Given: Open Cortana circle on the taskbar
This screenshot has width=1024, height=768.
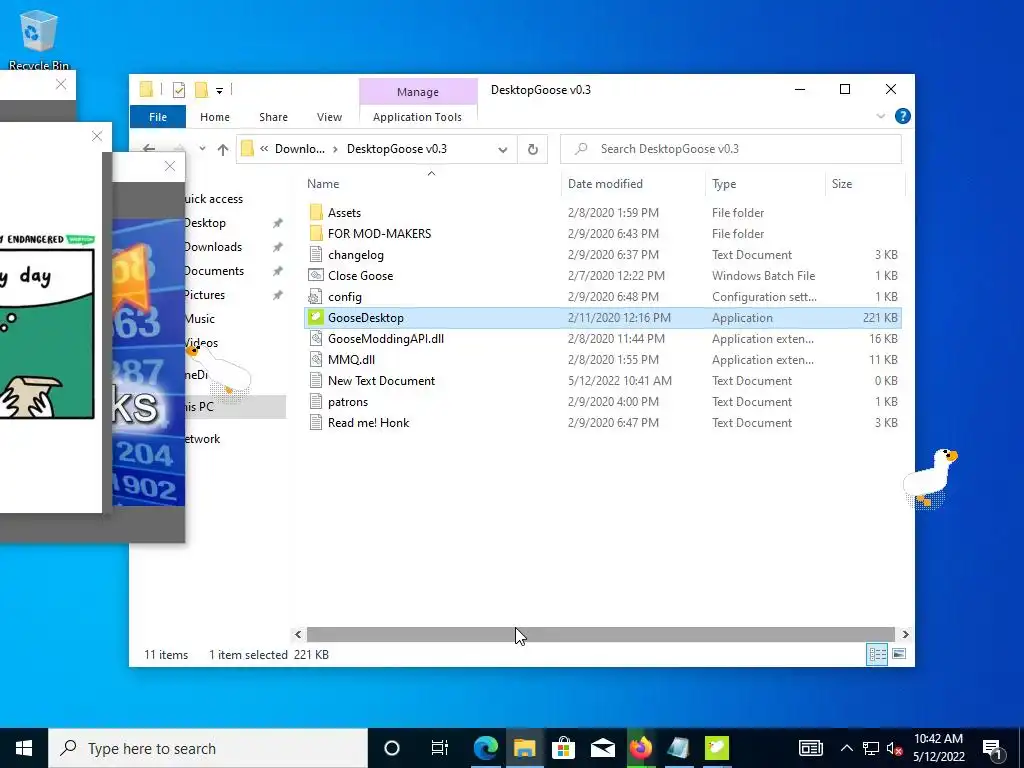Looking at the screenshot, I should pyautogui.click(x=392, y=748).
